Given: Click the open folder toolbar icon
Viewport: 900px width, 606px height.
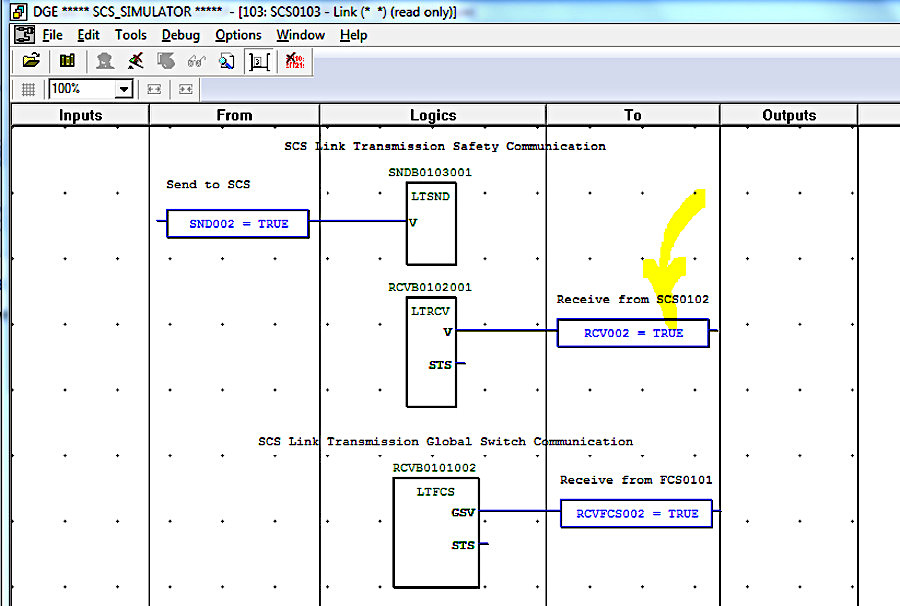Looking at the screenshot, I should [31, 60].
